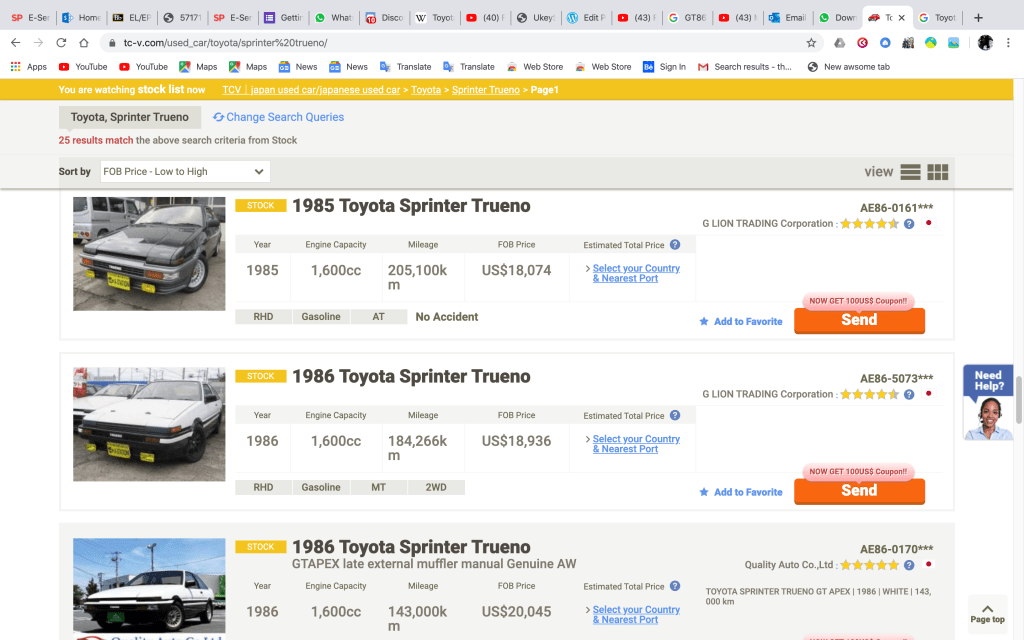Open the Apps bookmarks shortcut
Image resolution: width=1024 pixels, height=640 pixels.
click(x=28, y=67)
